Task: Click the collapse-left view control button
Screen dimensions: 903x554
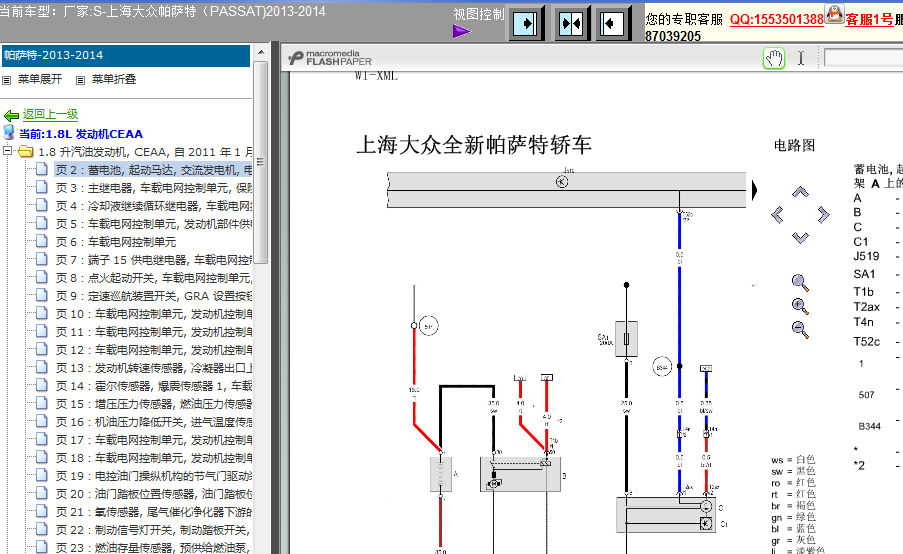Action: pos(612,24)
